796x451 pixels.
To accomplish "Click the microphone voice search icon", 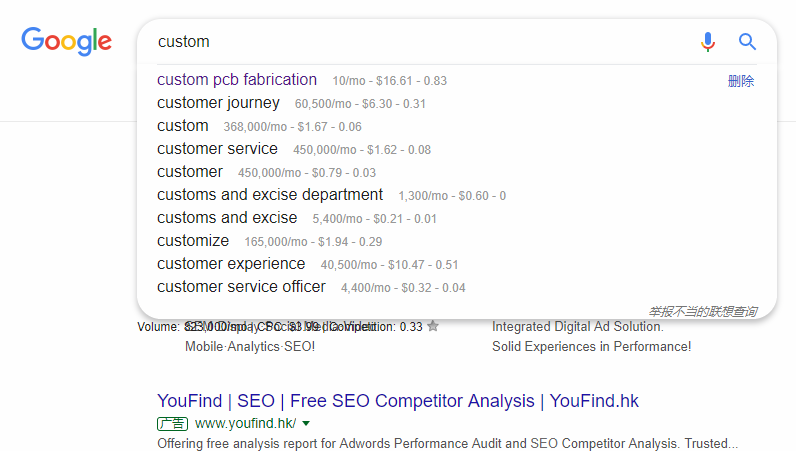I will 708,42.
